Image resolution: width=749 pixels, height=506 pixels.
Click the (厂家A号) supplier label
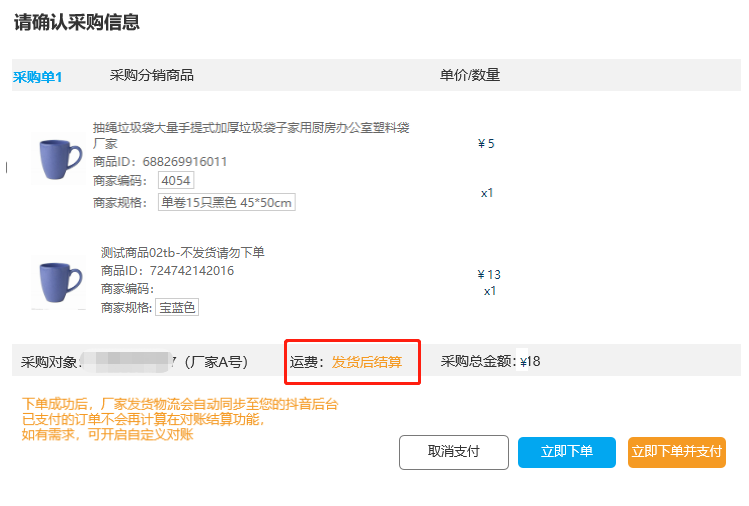[216, 362]
